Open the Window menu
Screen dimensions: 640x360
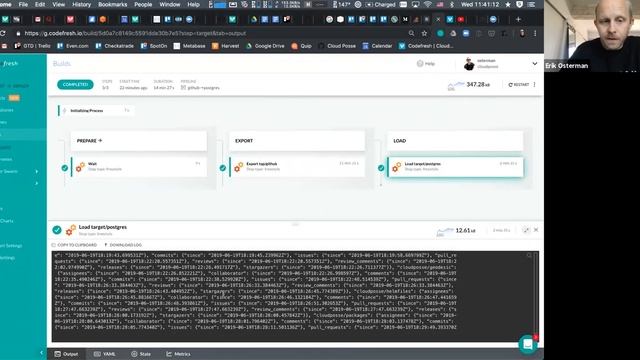(x=170, y=4)
